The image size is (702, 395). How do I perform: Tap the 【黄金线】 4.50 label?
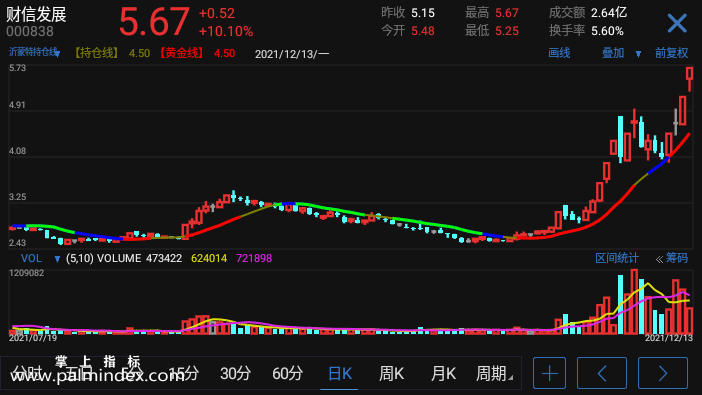tap(197, 53)
